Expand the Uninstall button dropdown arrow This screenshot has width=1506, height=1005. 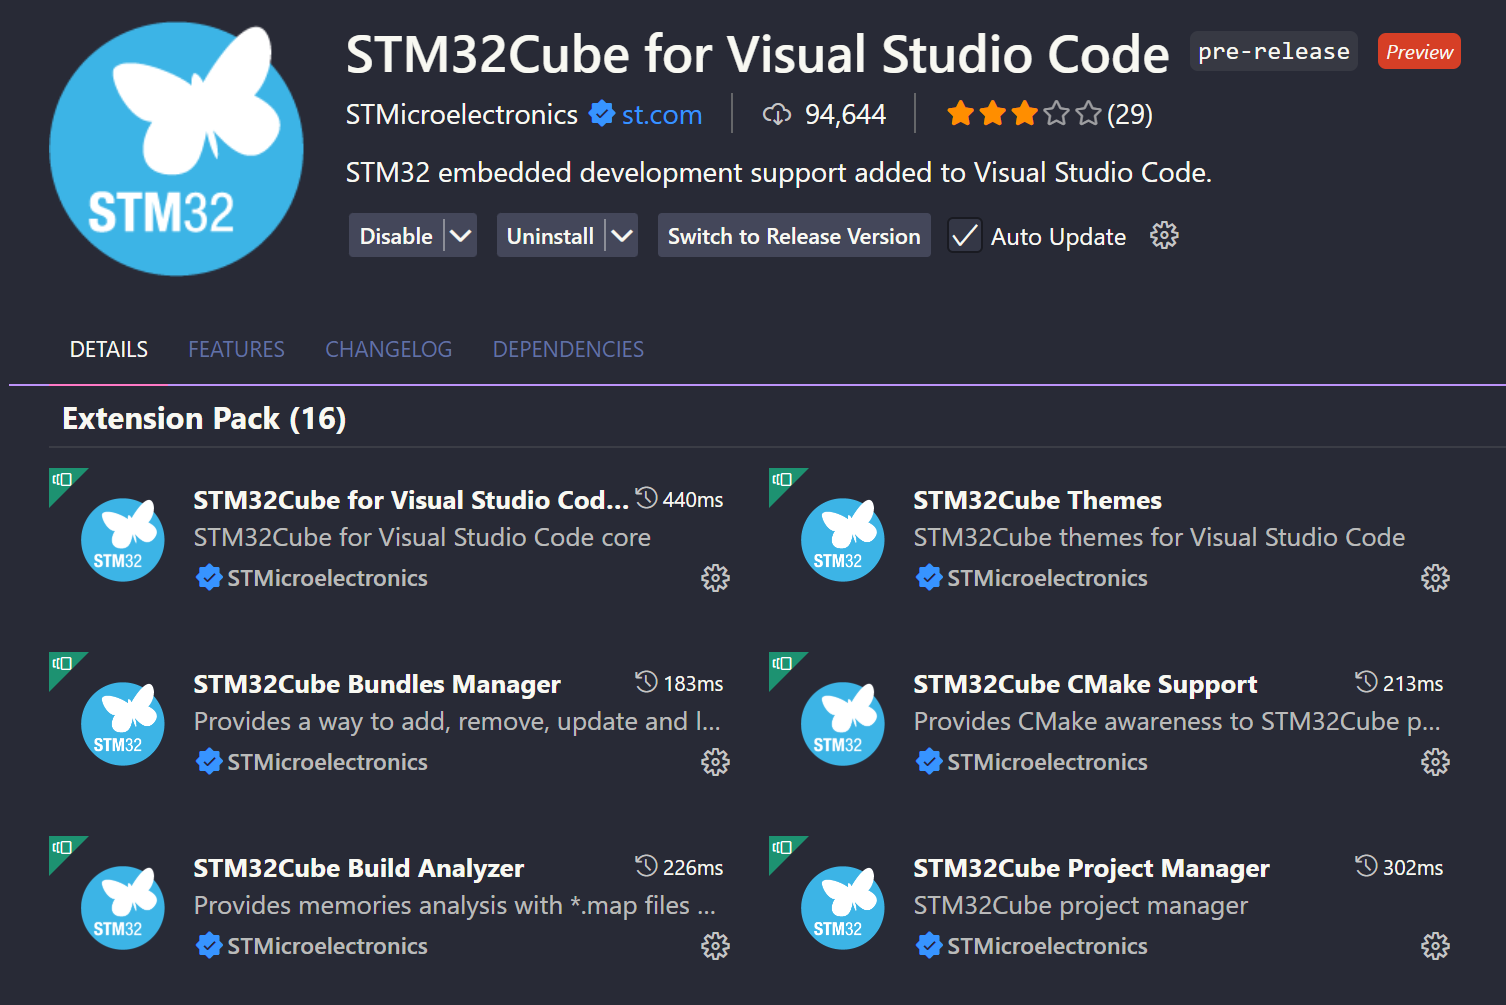[x=622, y=236]
